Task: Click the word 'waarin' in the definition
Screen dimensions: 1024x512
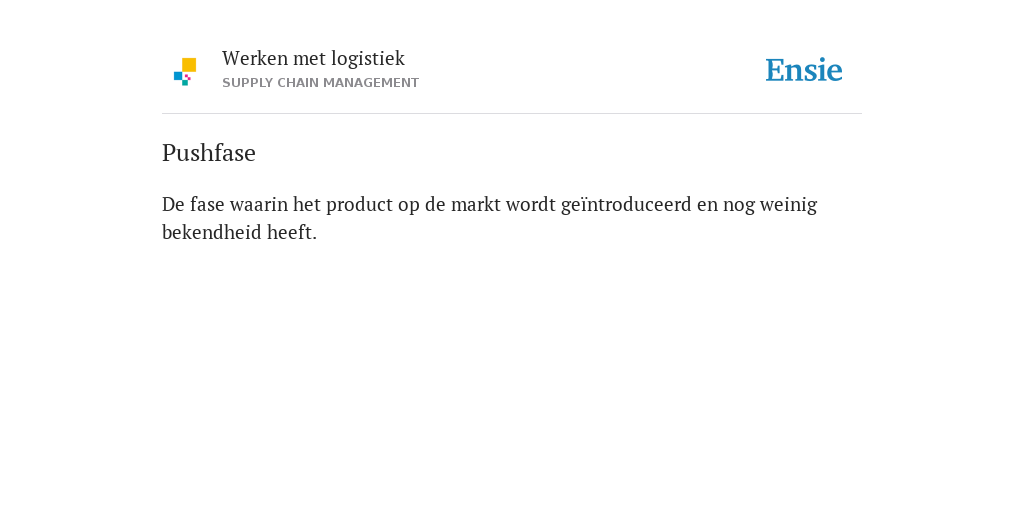Action: point(259,204)
